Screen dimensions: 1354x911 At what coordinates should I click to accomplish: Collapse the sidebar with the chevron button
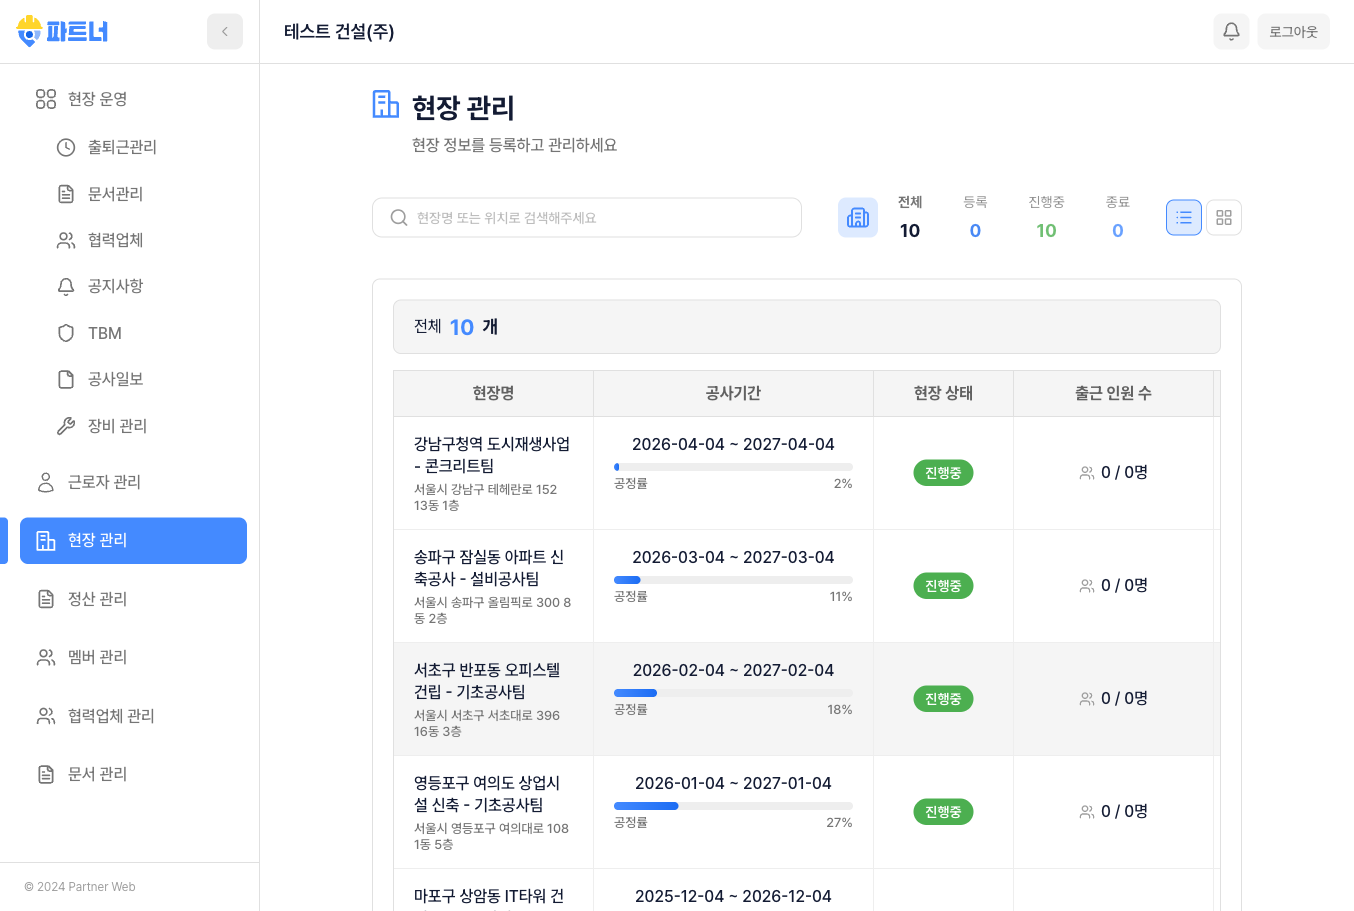click(225, 31)
